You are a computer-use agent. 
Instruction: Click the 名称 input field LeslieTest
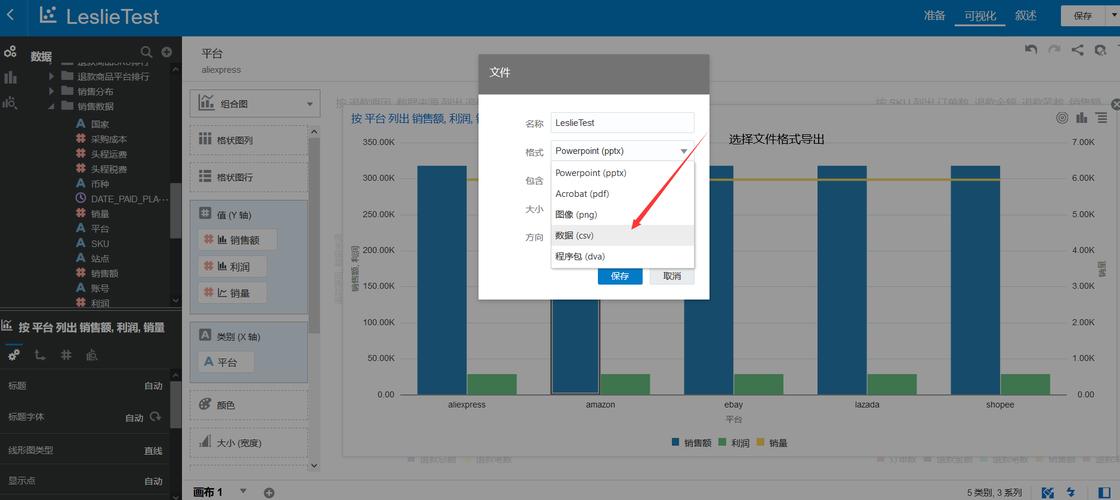click(622, 123)
